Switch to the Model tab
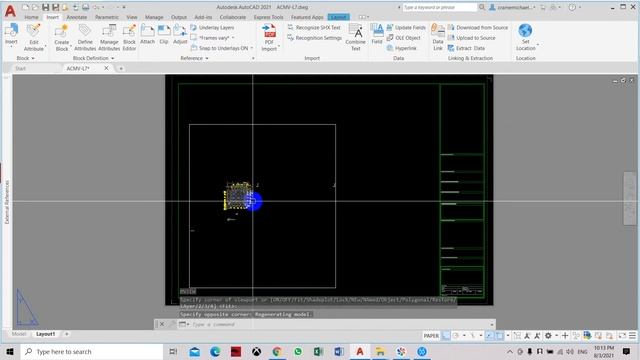The image size is (640, 360). (x=19, y=334)
